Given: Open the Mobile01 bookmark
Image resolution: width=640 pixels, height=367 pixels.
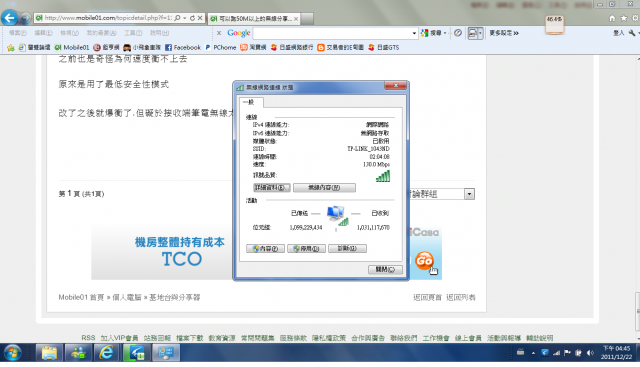Looking at the screenshot, I should pos(72,47).
